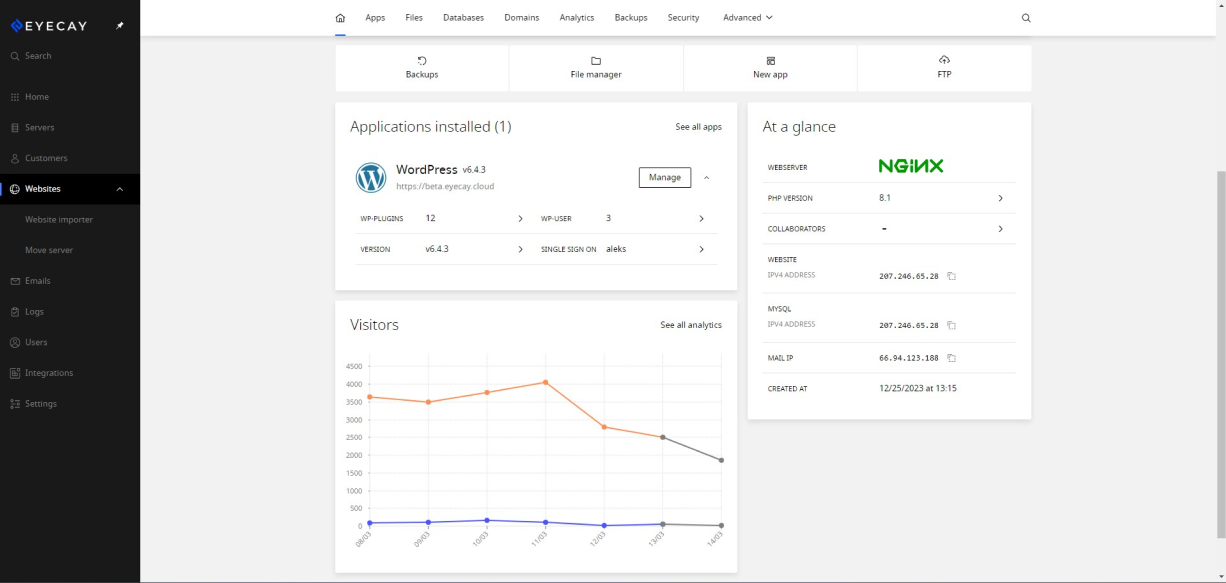Image resolution: width=1226 pixels, height=583 pixels.
Task: Click the Customers icon in the sidebar
Action: (15, 158)
